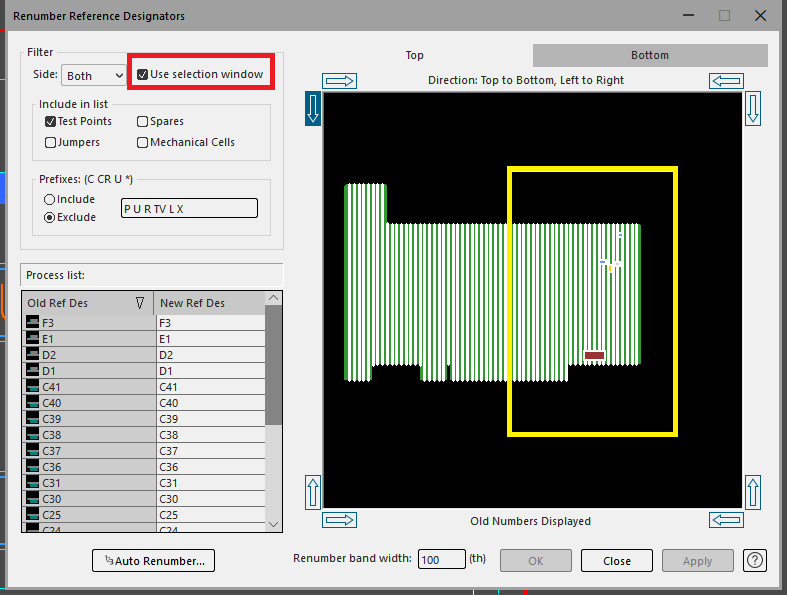
Task: Click the right arrow below the preview's left corner
Action: tap(340, 520)
